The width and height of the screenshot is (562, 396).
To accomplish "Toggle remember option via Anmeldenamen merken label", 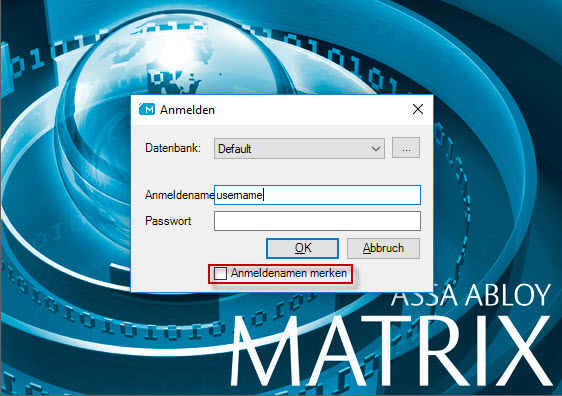I will click(289, 273).
